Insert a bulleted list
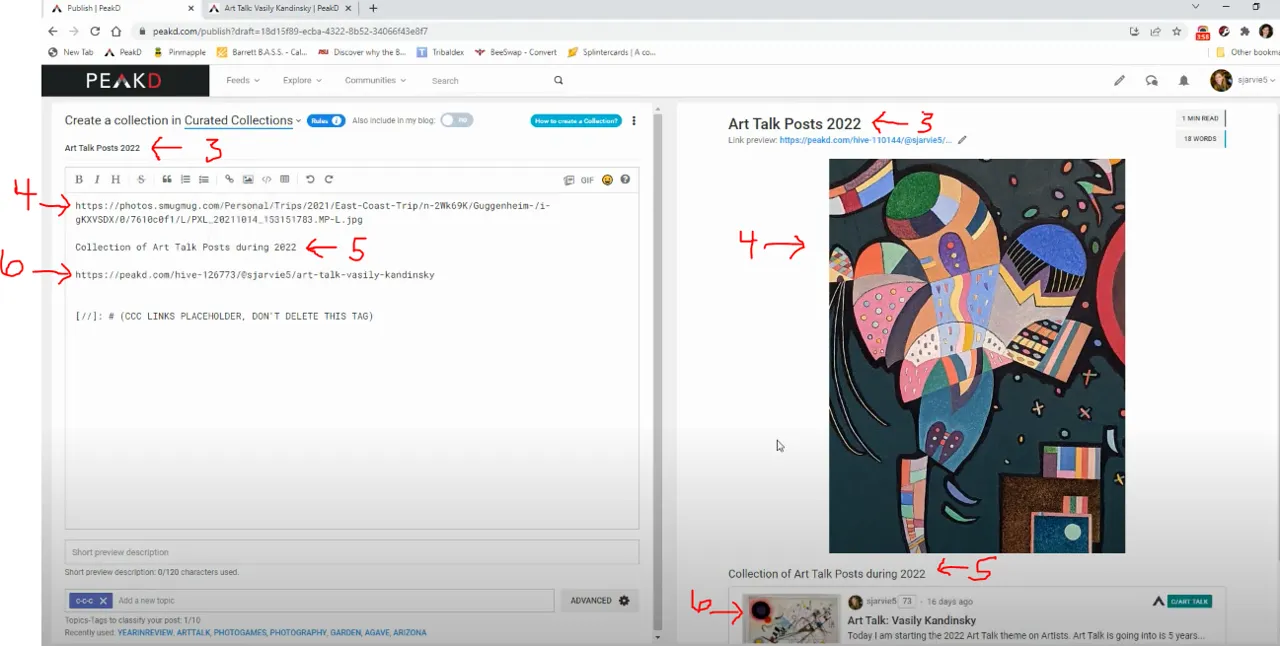This screenshot has width=1280, height=646. coord(204,180)
